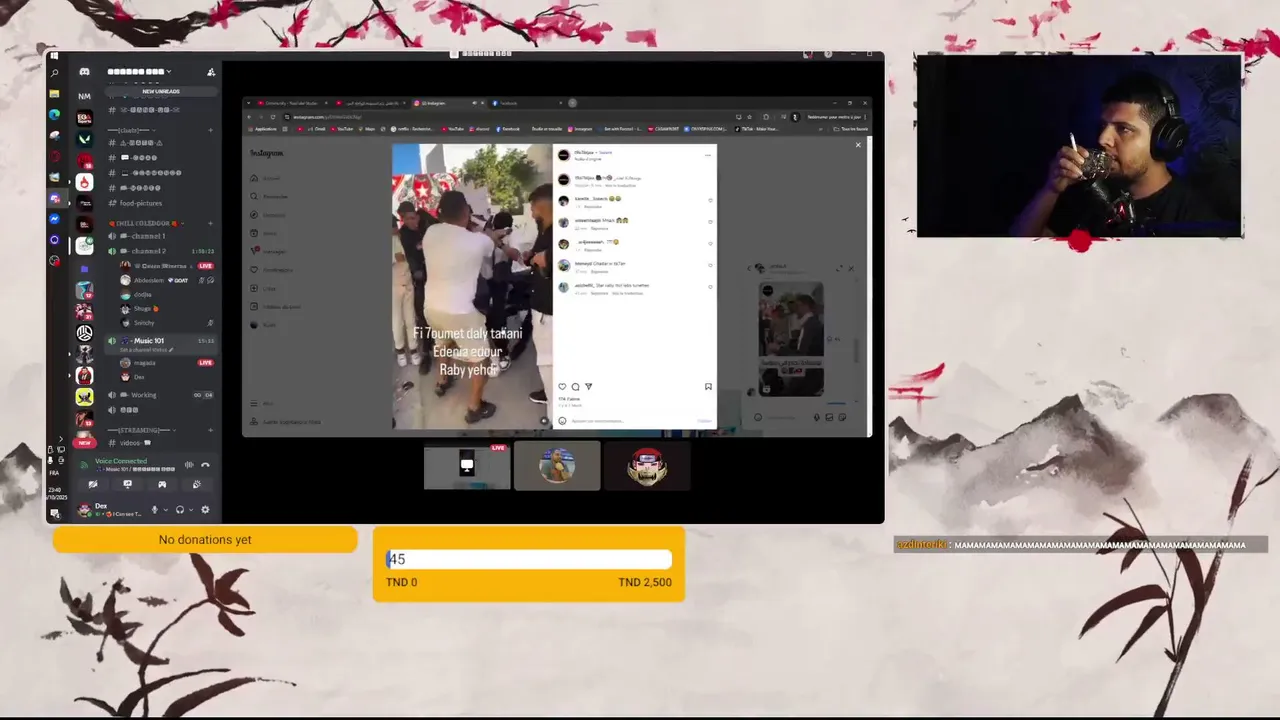
Task: Share the Instagram post via paper-plane icon
Action: point(588,386)
